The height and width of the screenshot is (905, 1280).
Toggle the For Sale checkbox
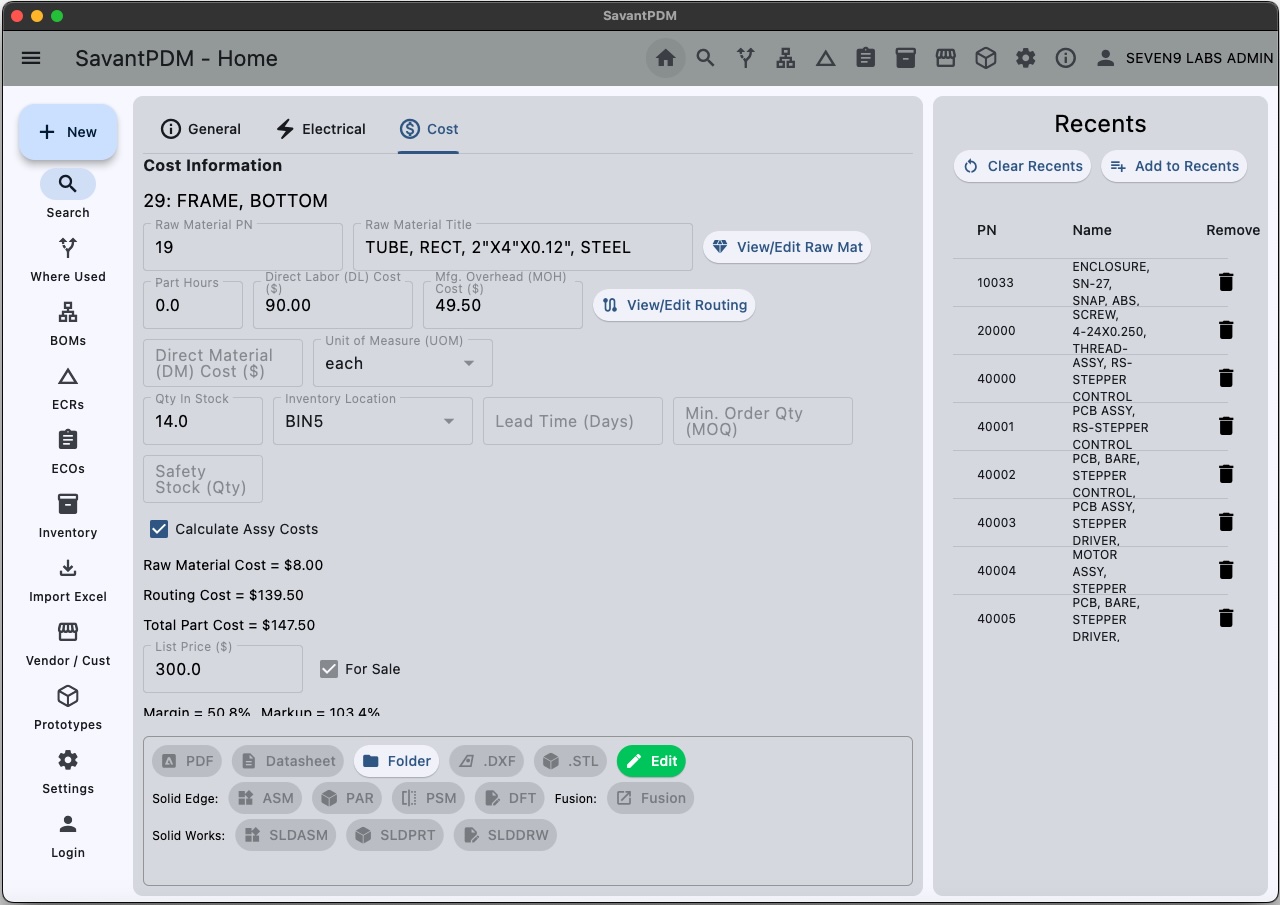[x=329, y=669]
